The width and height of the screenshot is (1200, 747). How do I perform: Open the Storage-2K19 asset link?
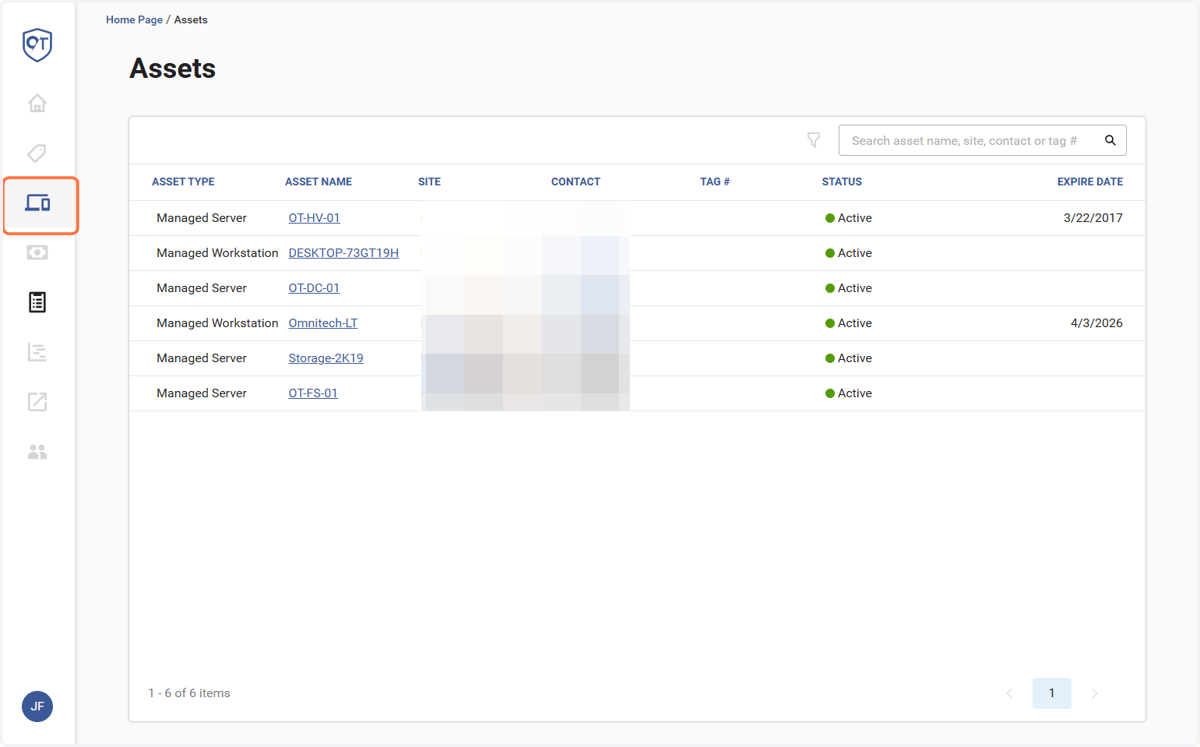click(326, 358)
